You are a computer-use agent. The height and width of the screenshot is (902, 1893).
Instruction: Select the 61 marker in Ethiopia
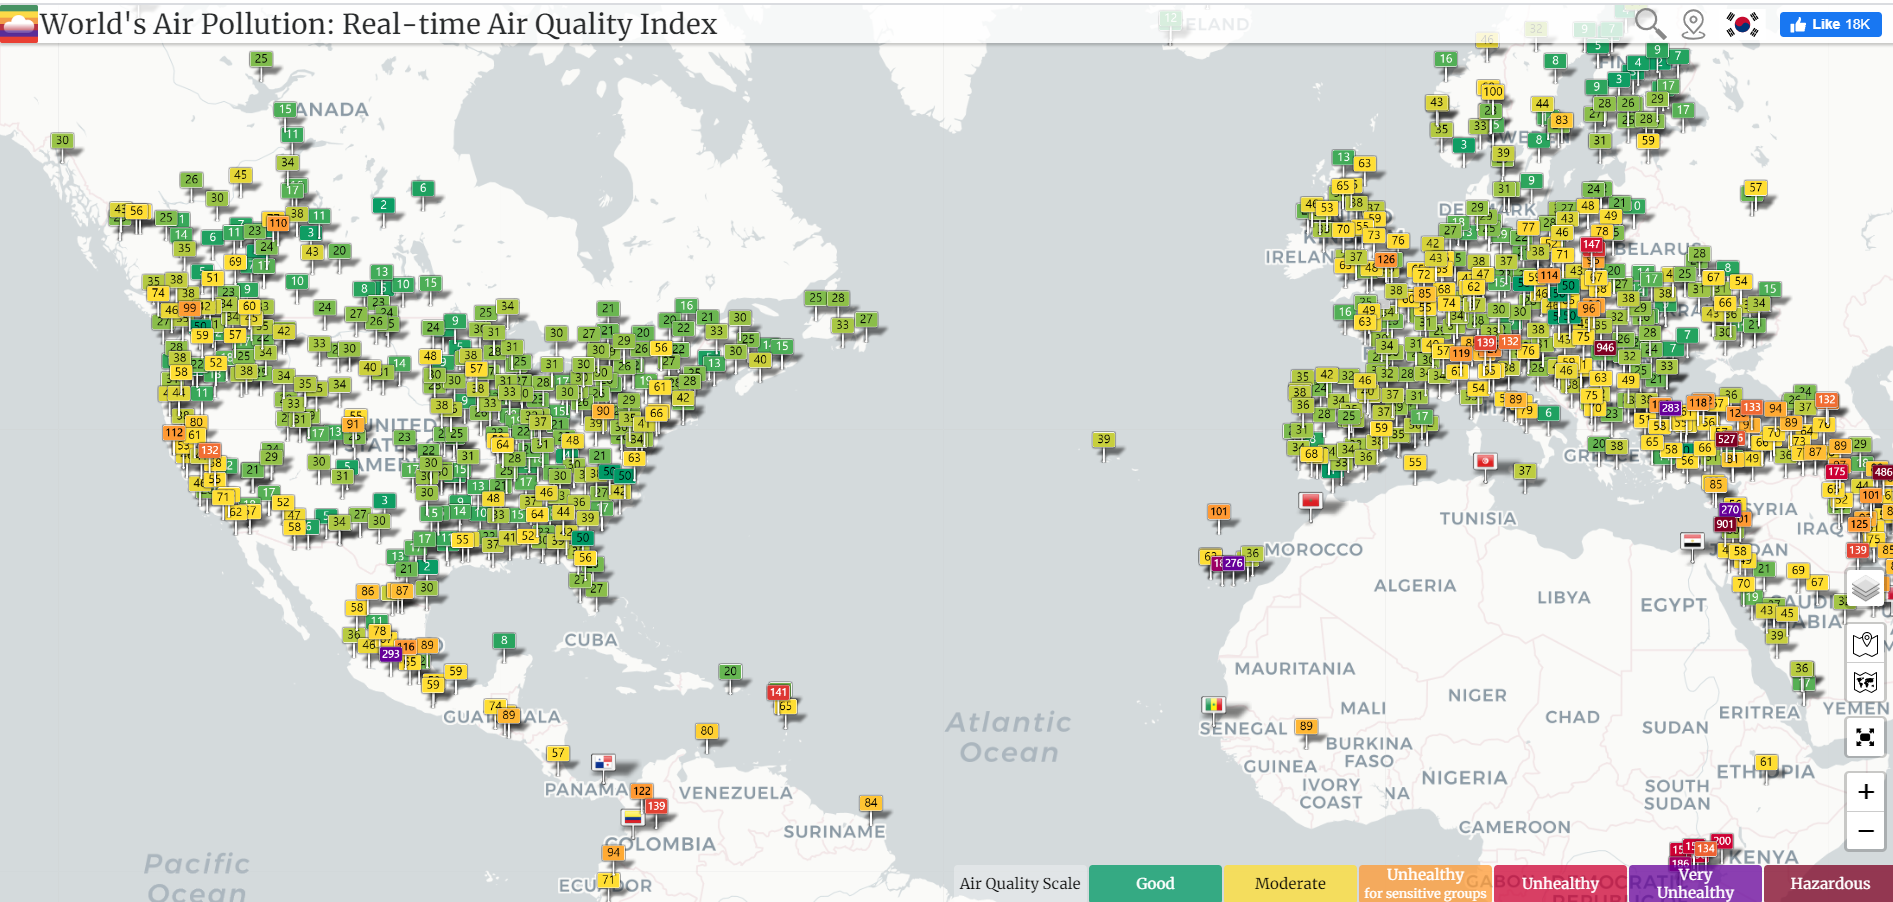[x=1767, y=762]
